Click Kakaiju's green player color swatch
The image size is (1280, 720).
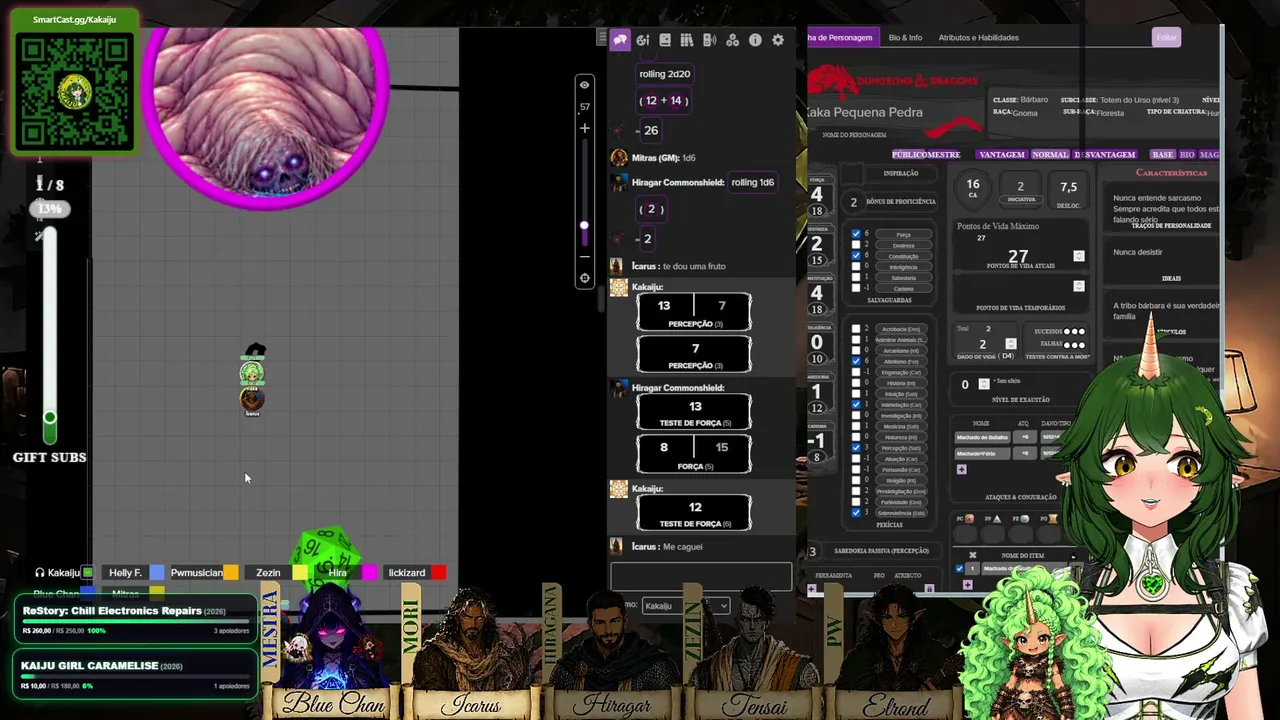pos(88,573)
